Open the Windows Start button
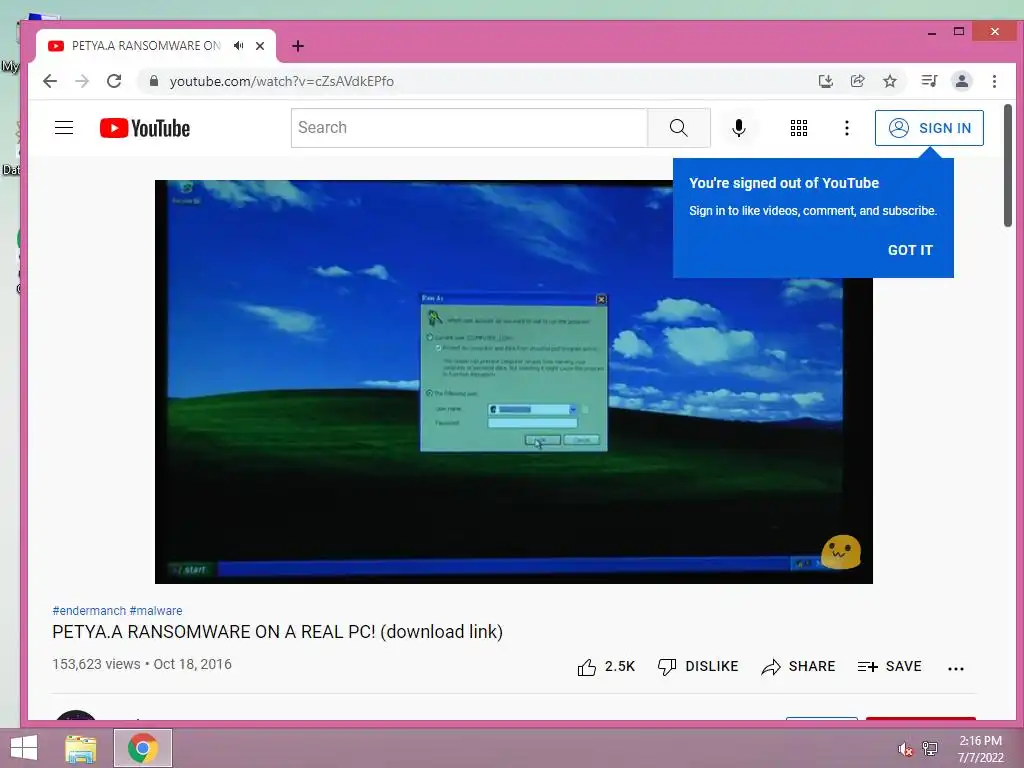This screenshot has width=1024, height=768. pos(24,748)
